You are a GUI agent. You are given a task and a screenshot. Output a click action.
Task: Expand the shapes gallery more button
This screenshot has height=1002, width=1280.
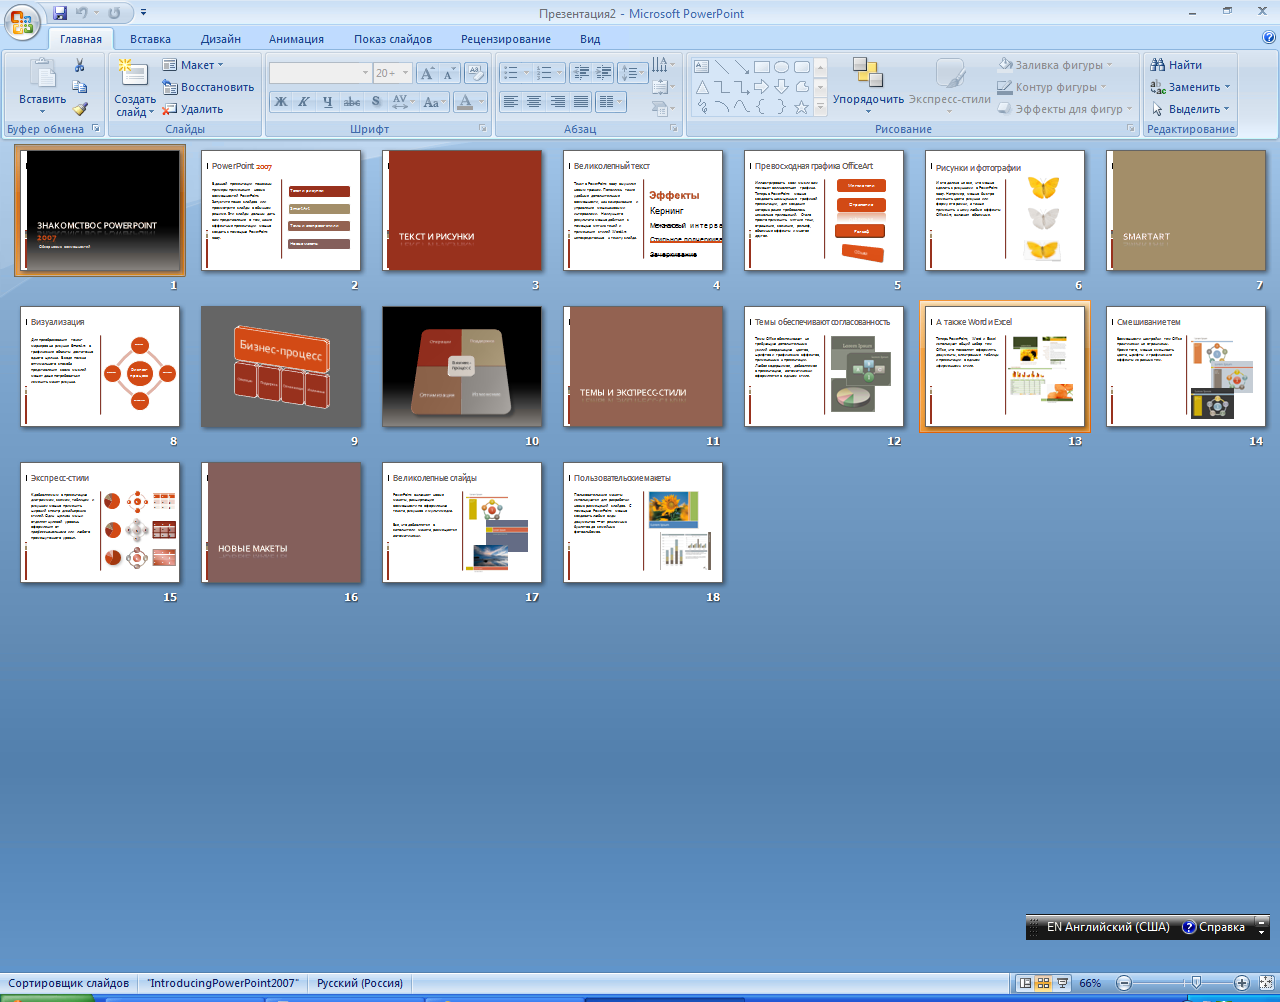click(820, 106)
